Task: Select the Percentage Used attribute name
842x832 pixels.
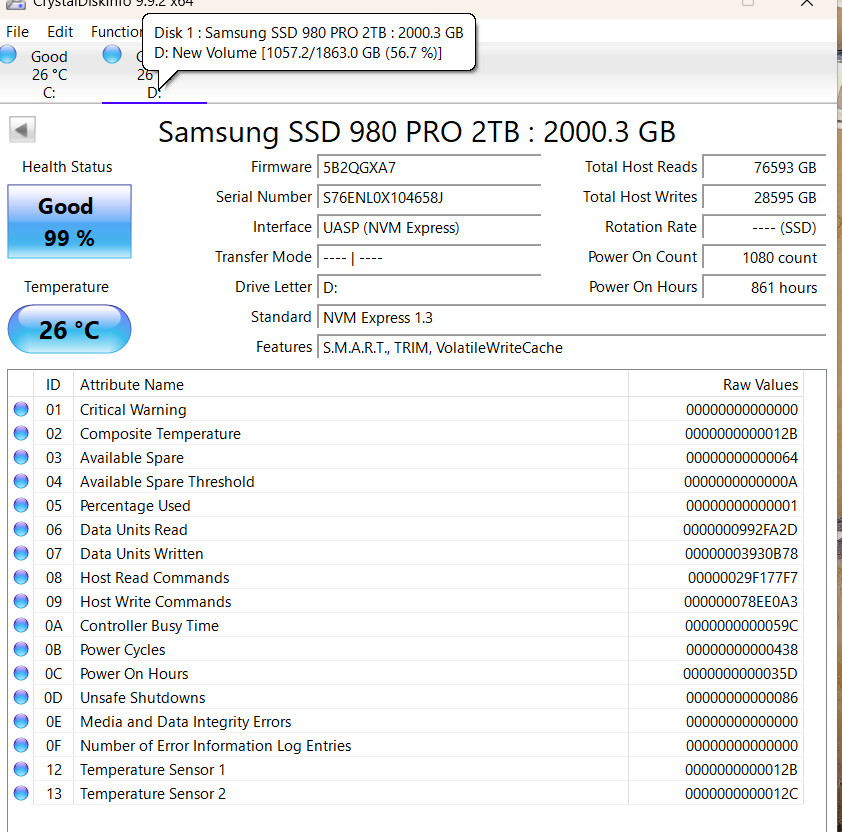Action: tap(135, 506)
